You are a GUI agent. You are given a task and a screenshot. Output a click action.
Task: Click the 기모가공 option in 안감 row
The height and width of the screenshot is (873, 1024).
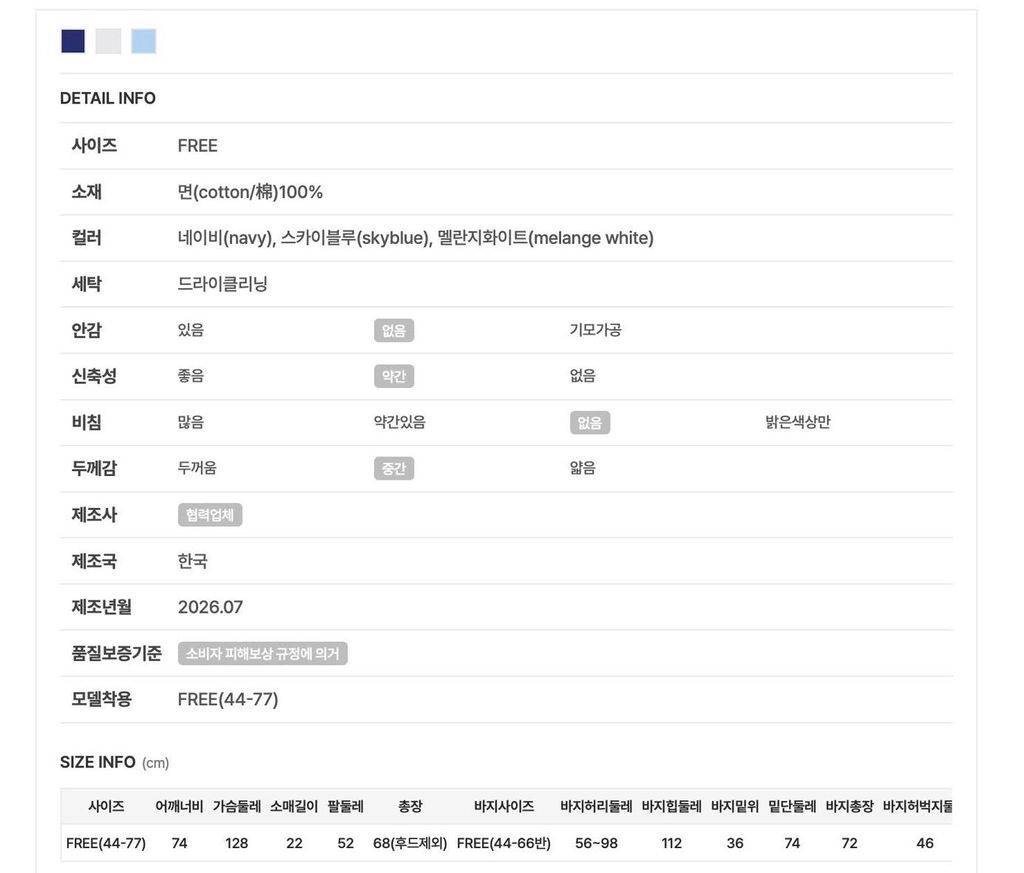(595, 330)
